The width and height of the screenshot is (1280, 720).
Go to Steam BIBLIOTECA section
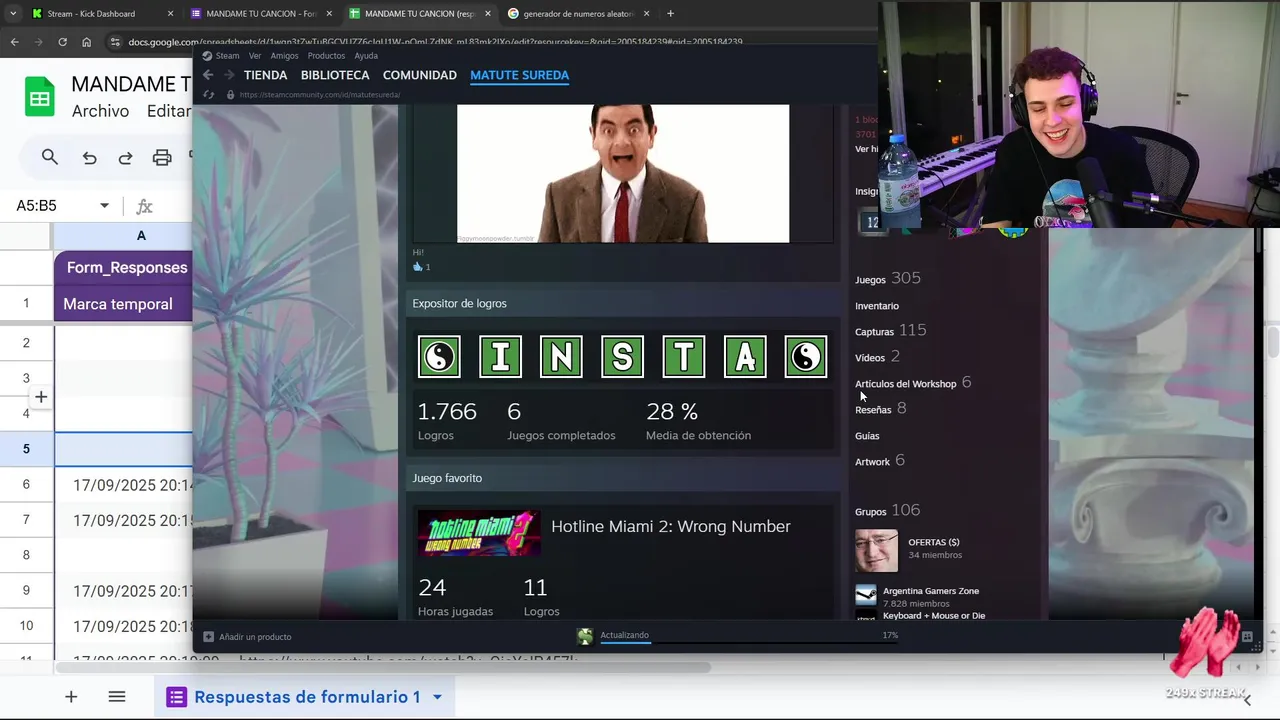coord(335,75)
